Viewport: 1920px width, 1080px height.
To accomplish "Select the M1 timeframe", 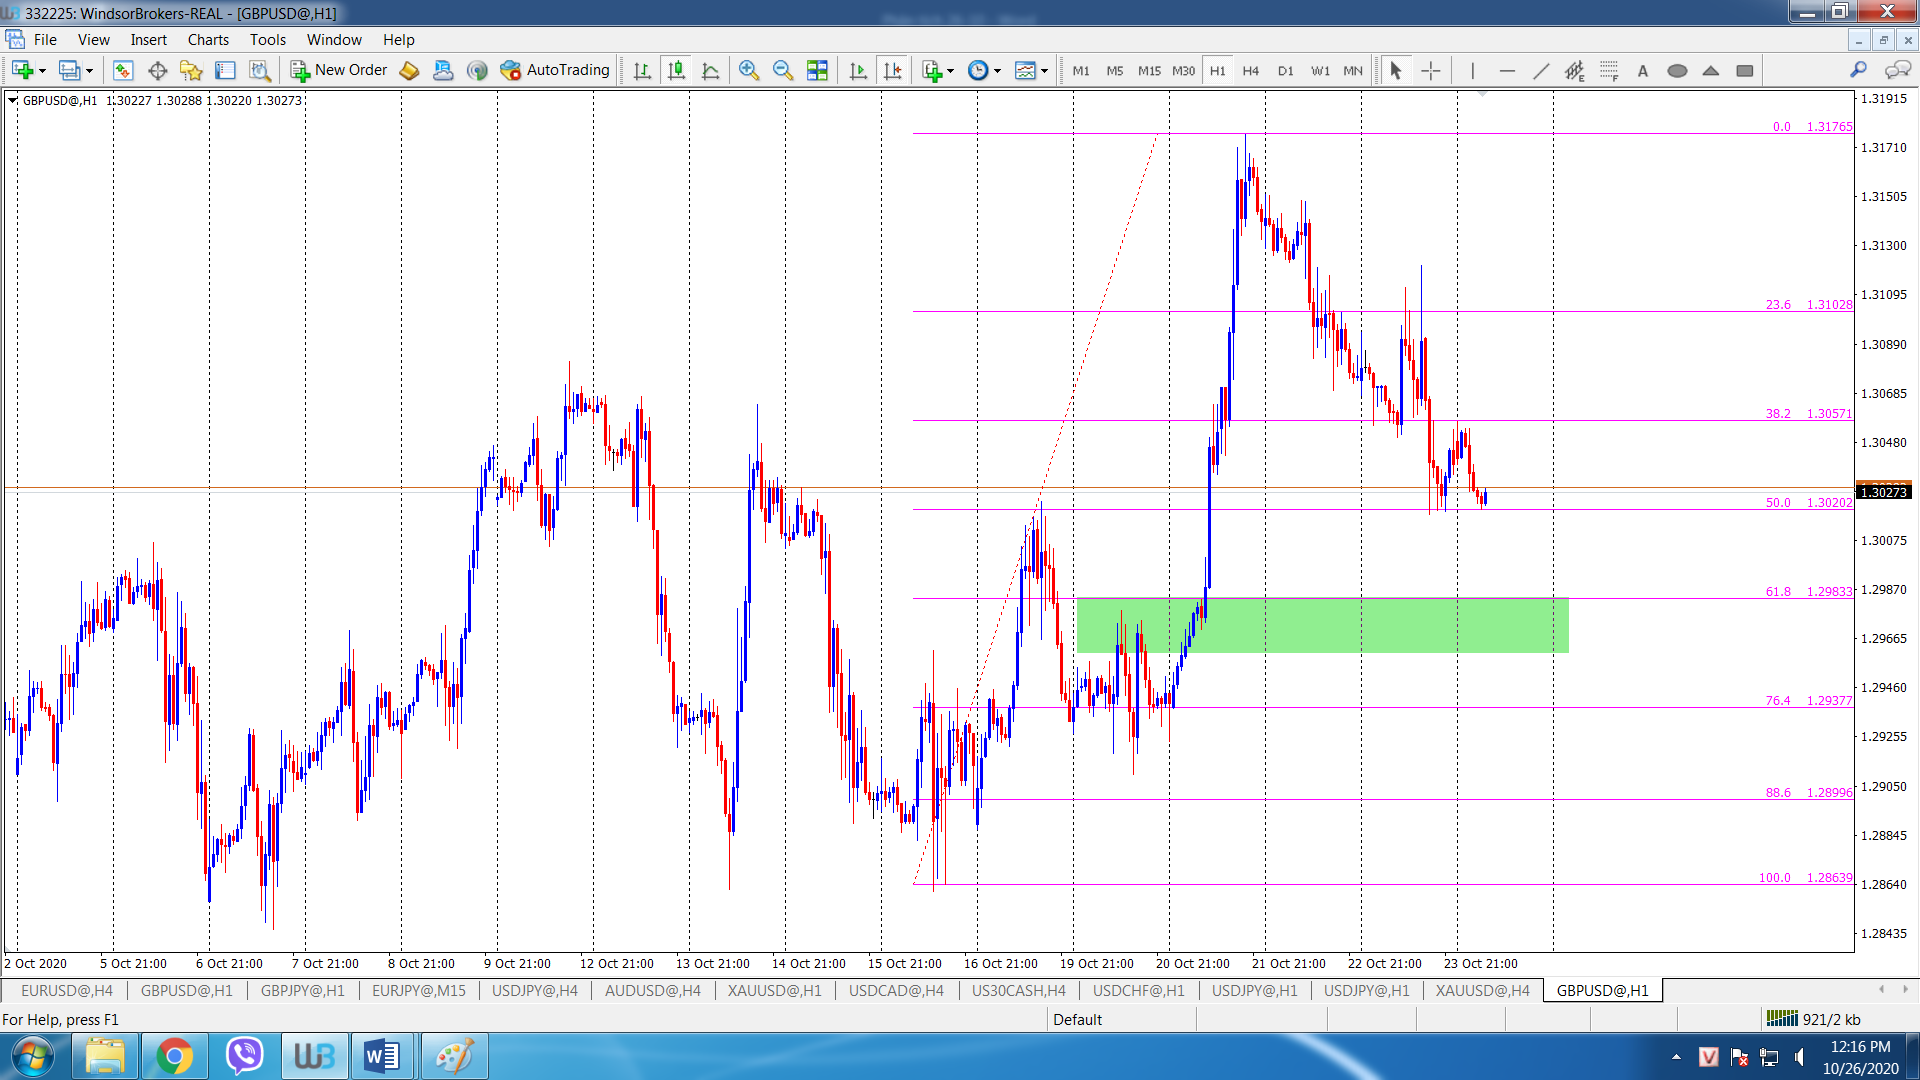I will (x=1081, y=70).
